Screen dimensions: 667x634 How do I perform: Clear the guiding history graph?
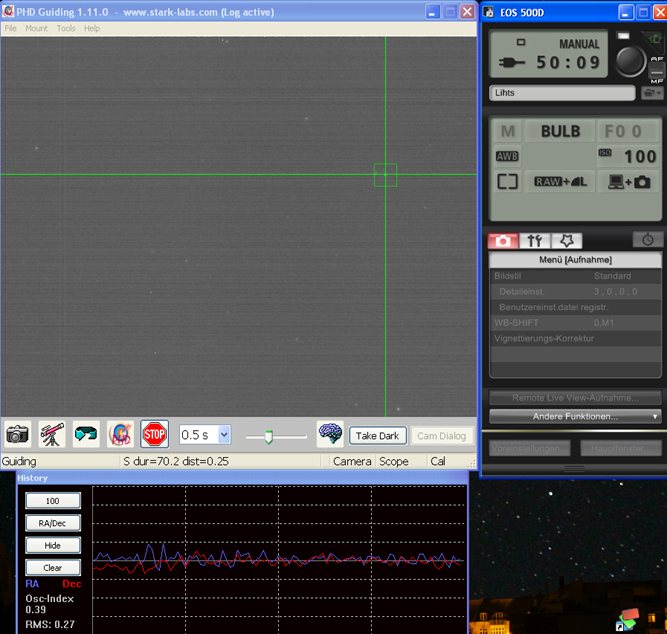(53, 567)
